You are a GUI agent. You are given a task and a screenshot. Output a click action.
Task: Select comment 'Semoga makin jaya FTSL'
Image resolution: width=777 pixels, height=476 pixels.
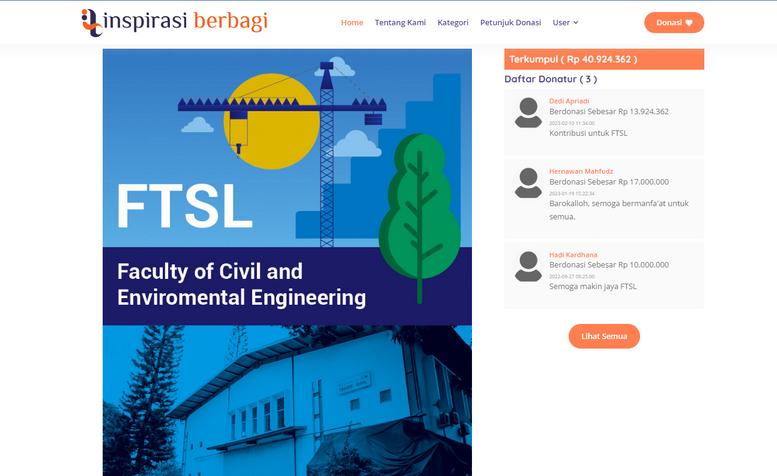593,286
